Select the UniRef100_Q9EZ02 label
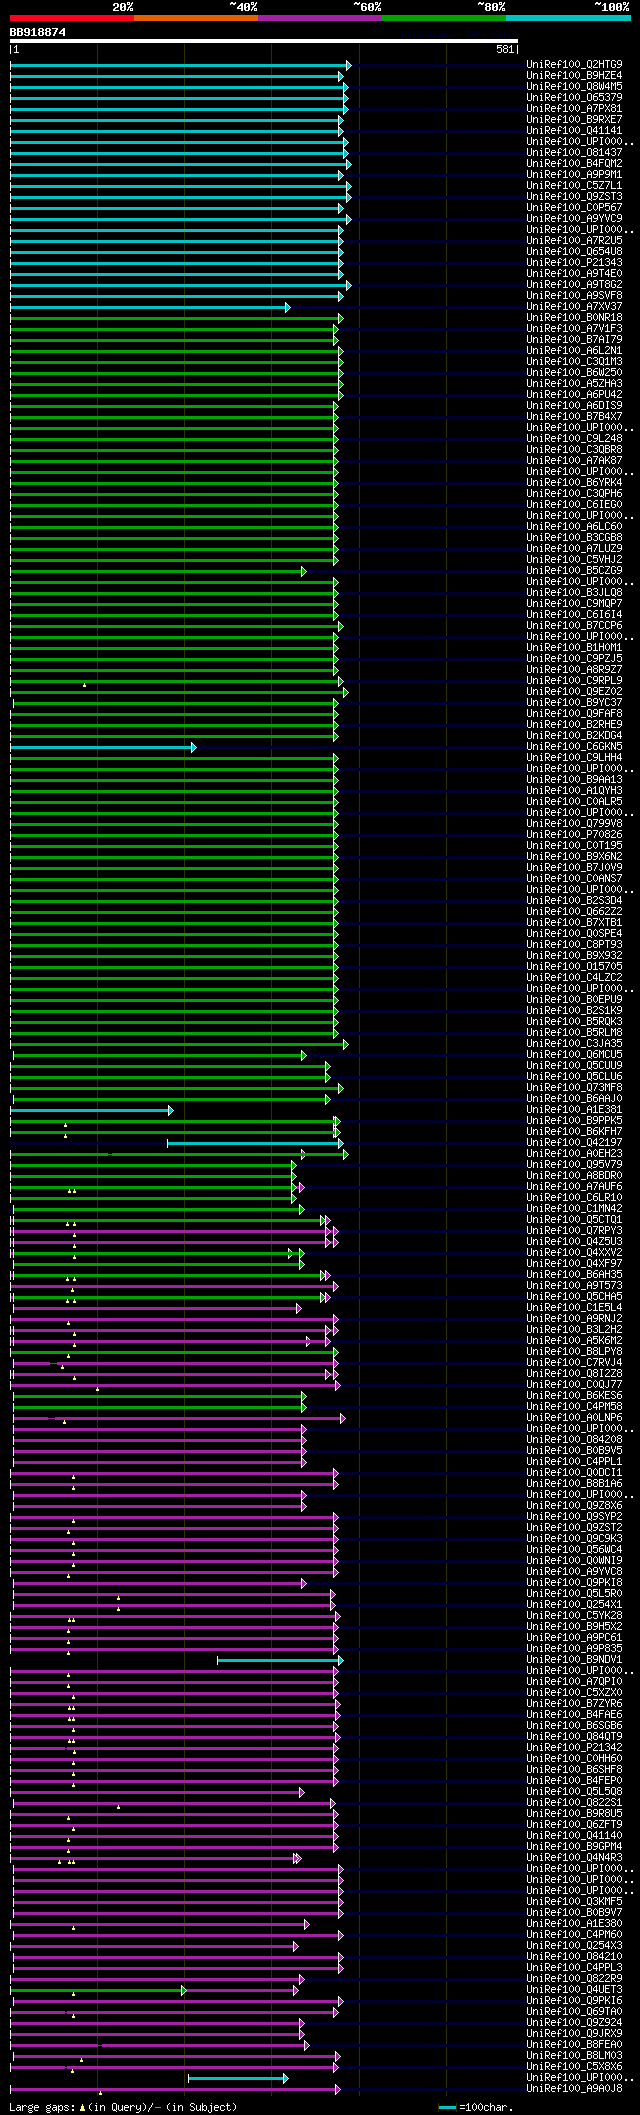 coord(574,691)
